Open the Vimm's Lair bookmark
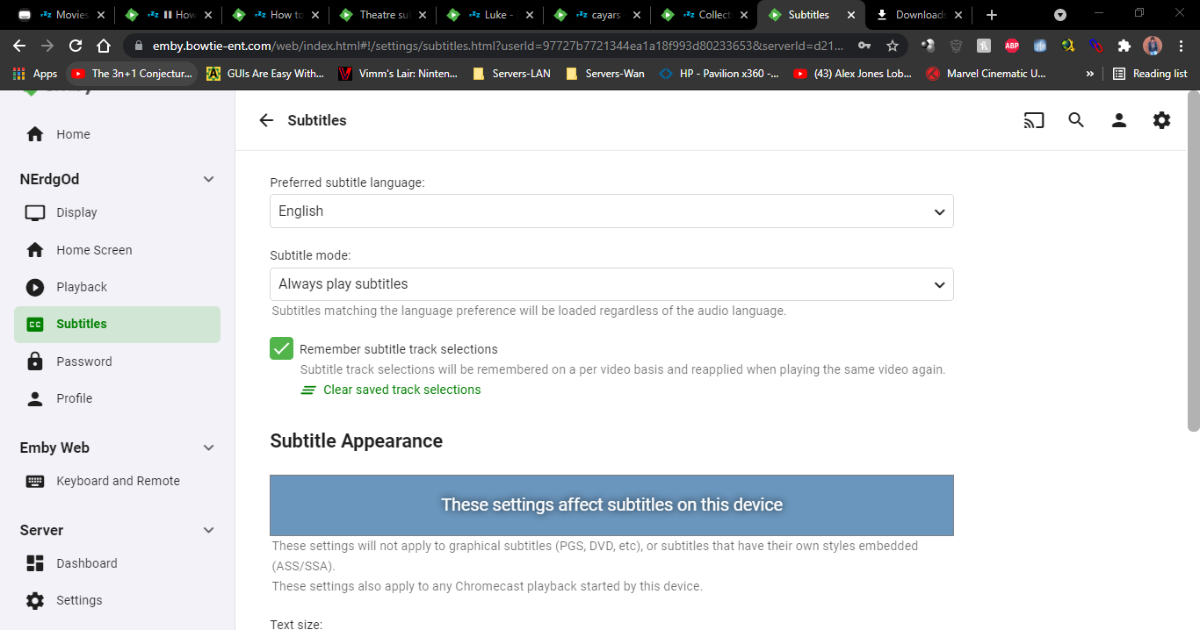 [x=398, y=74]
